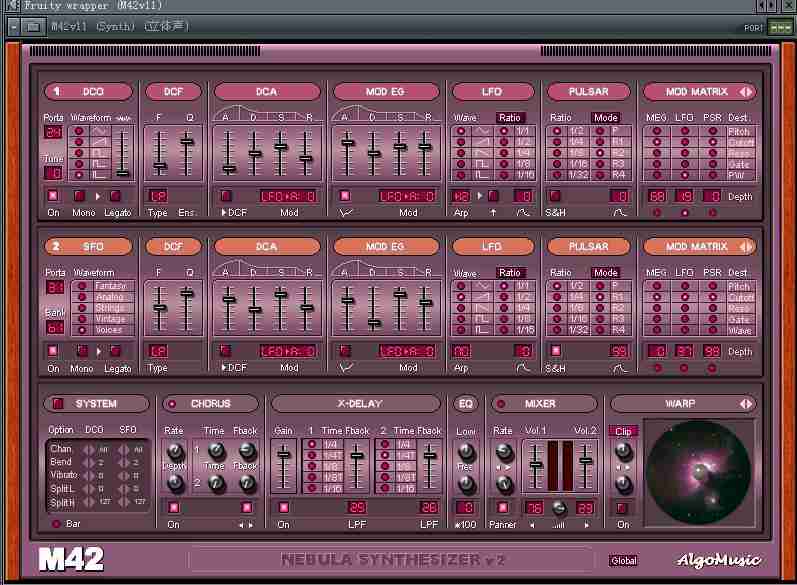Viewport: 797px width, 585px height.
Task: Click the 2 SFO header button
Action: 89,247
